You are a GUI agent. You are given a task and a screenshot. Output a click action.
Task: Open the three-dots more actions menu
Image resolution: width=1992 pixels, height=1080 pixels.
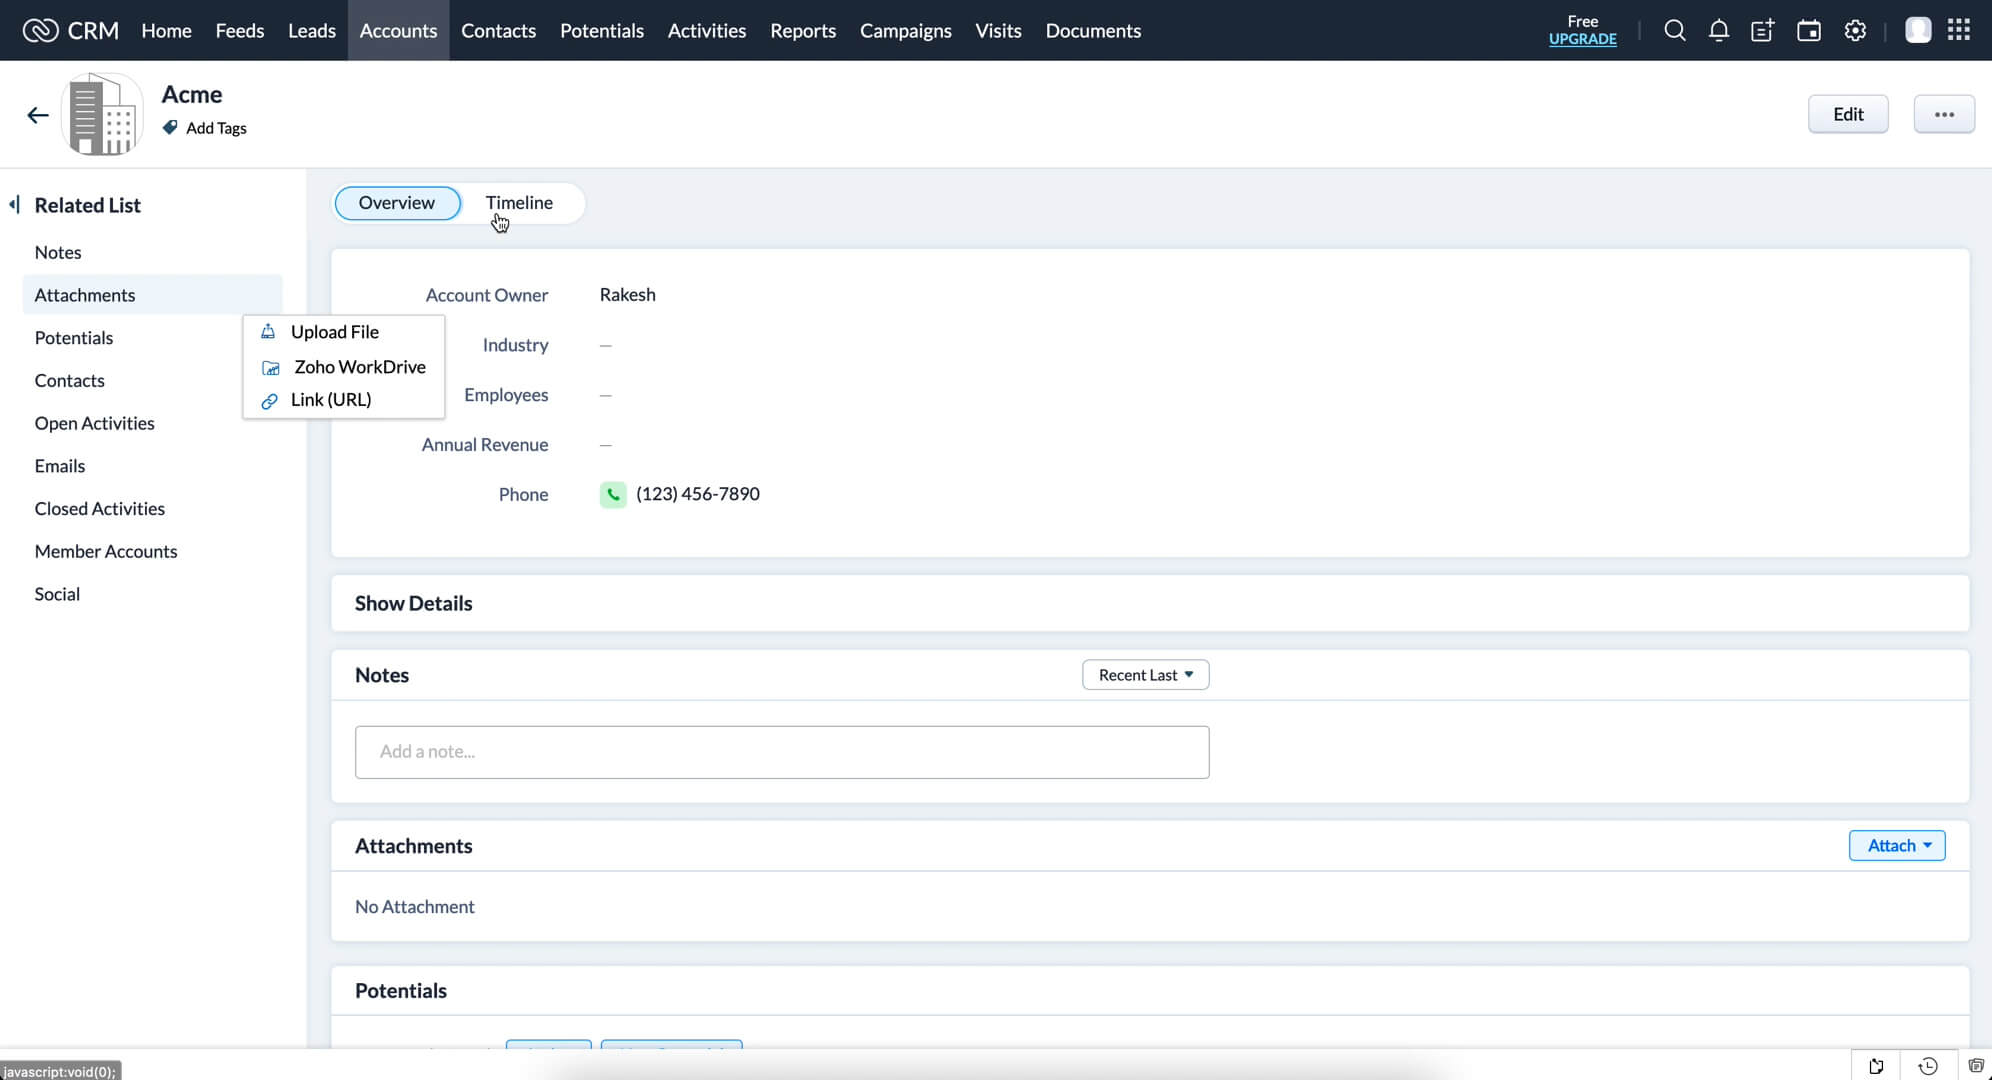coord(1943,114)
